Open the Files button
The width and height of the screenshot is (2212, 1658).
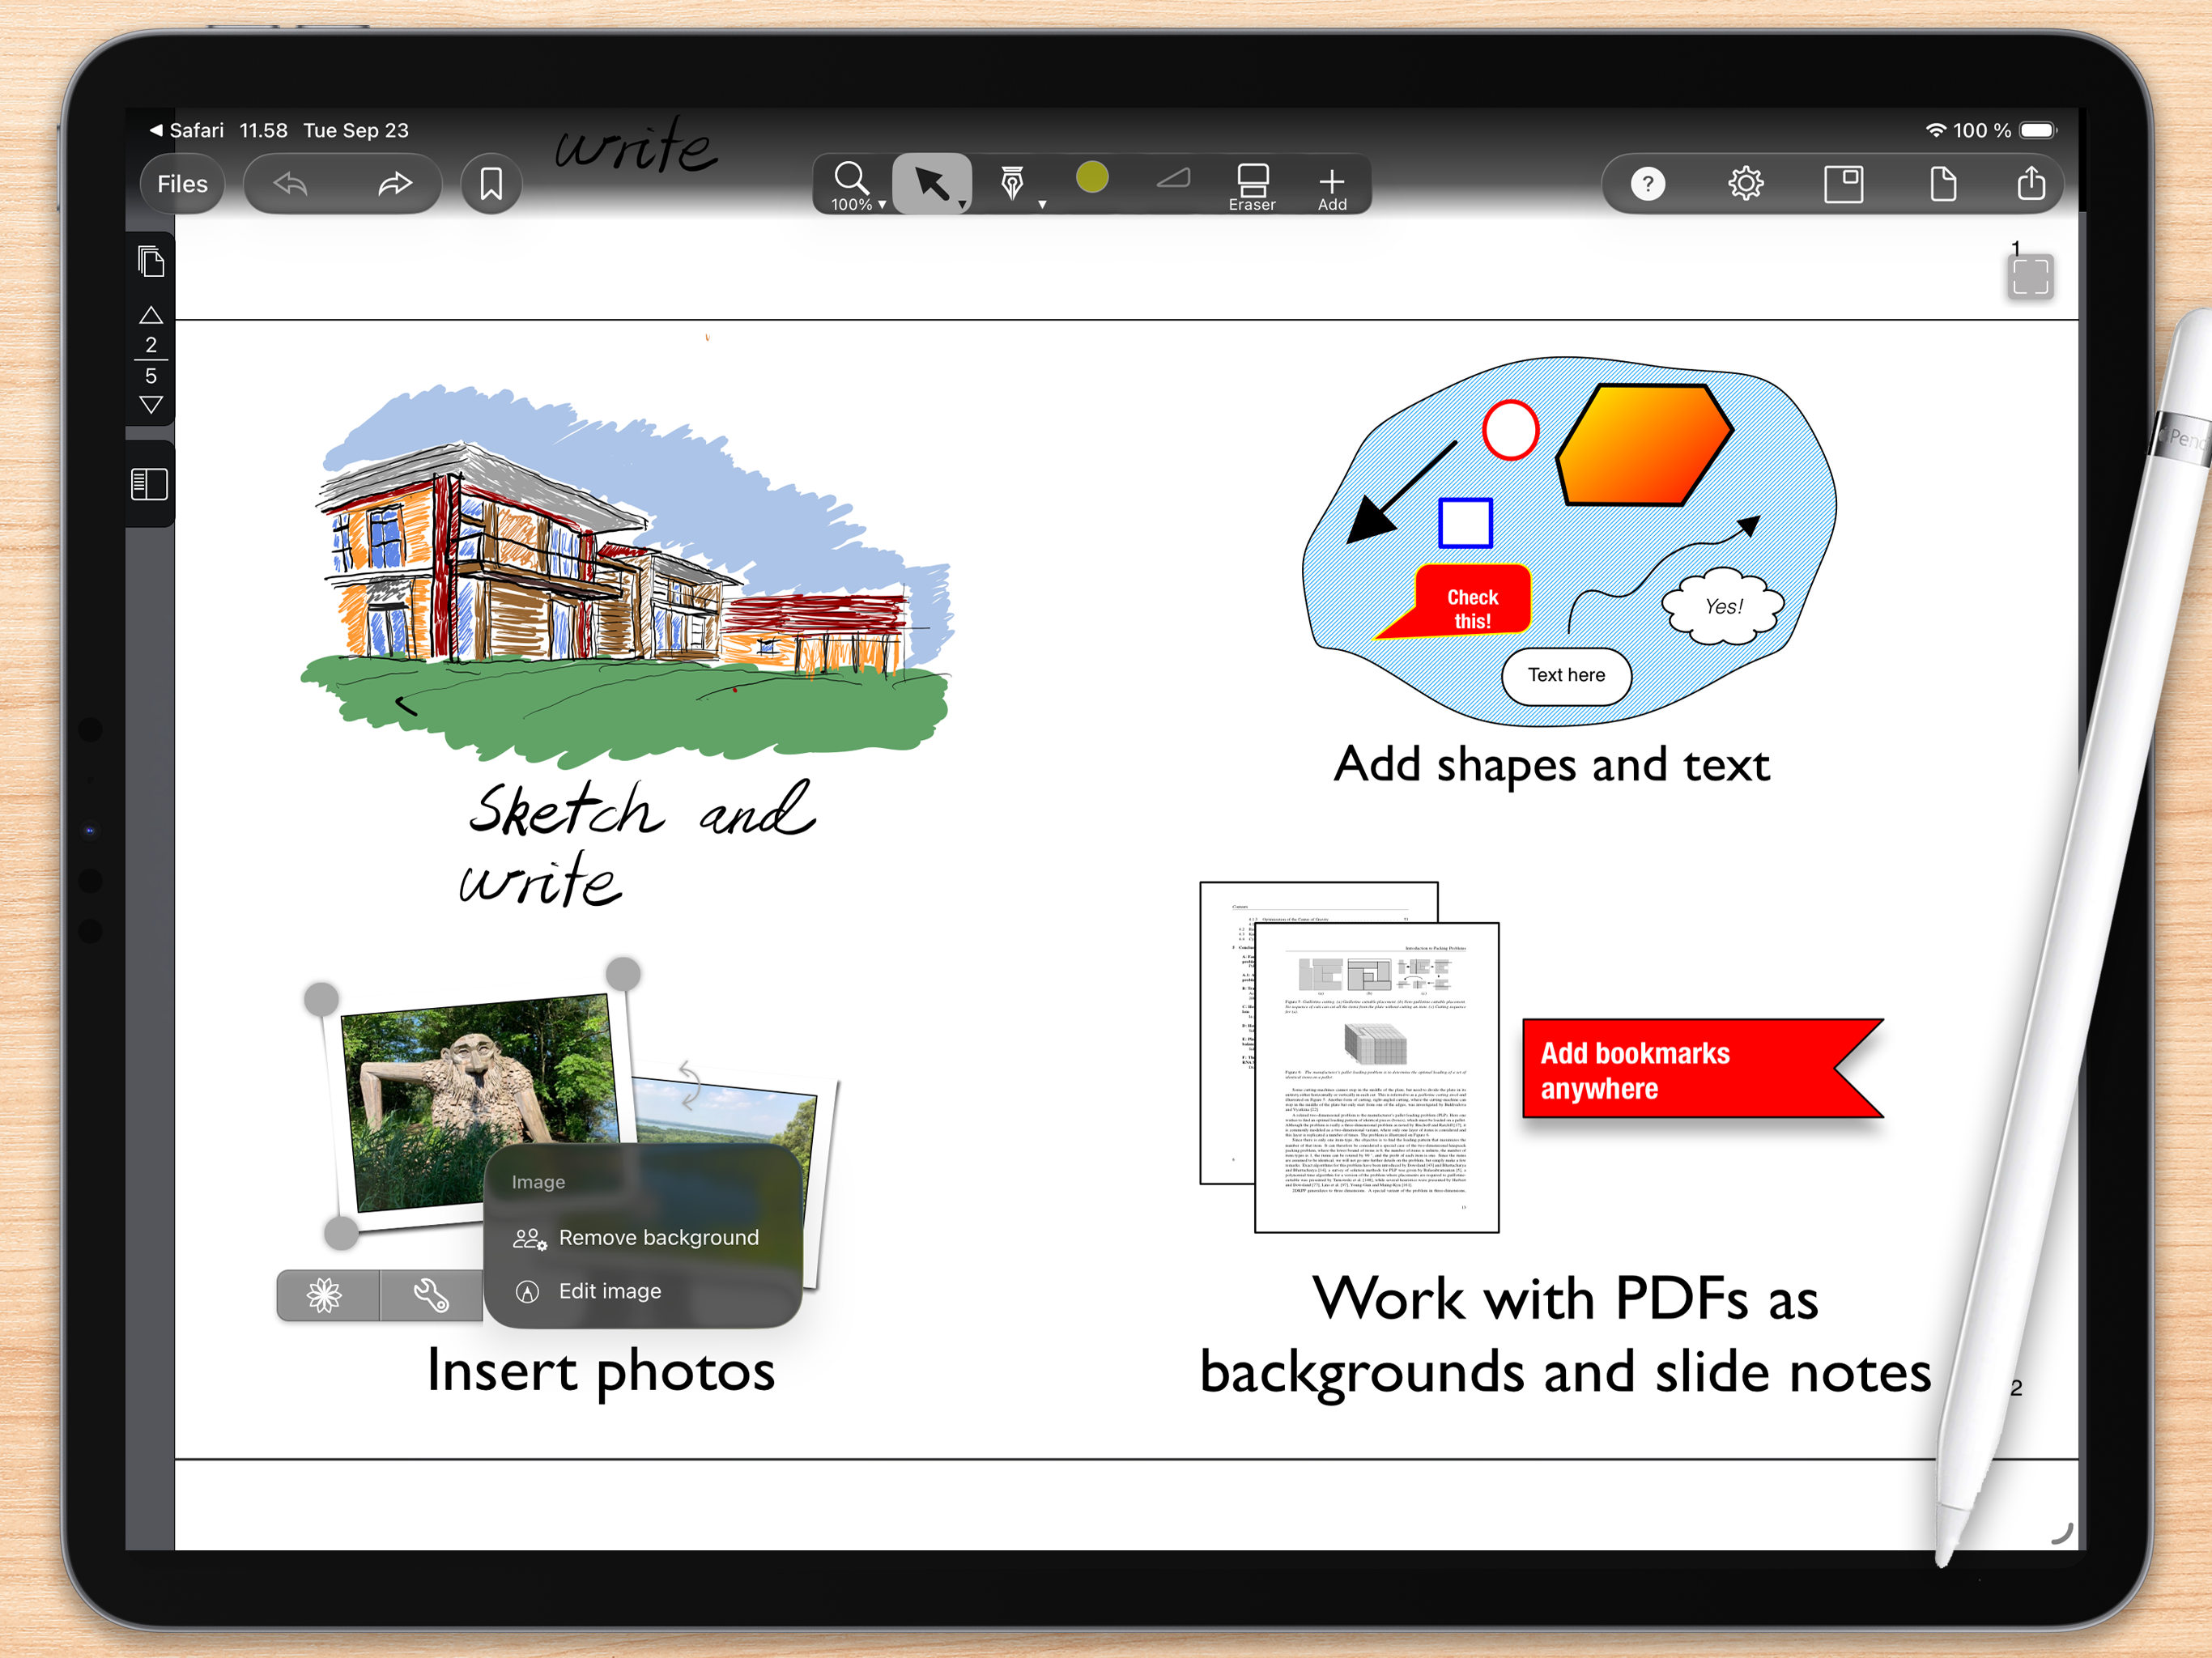pos(182,184)
